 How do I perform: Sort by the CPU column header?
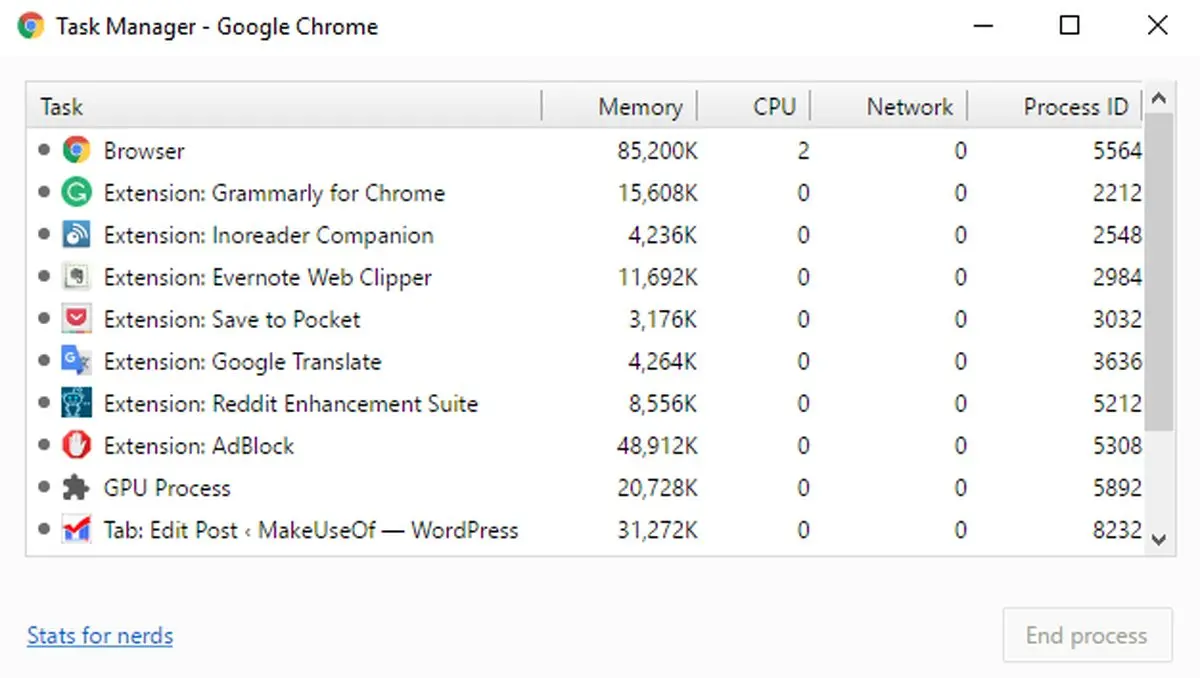point(774,107)
